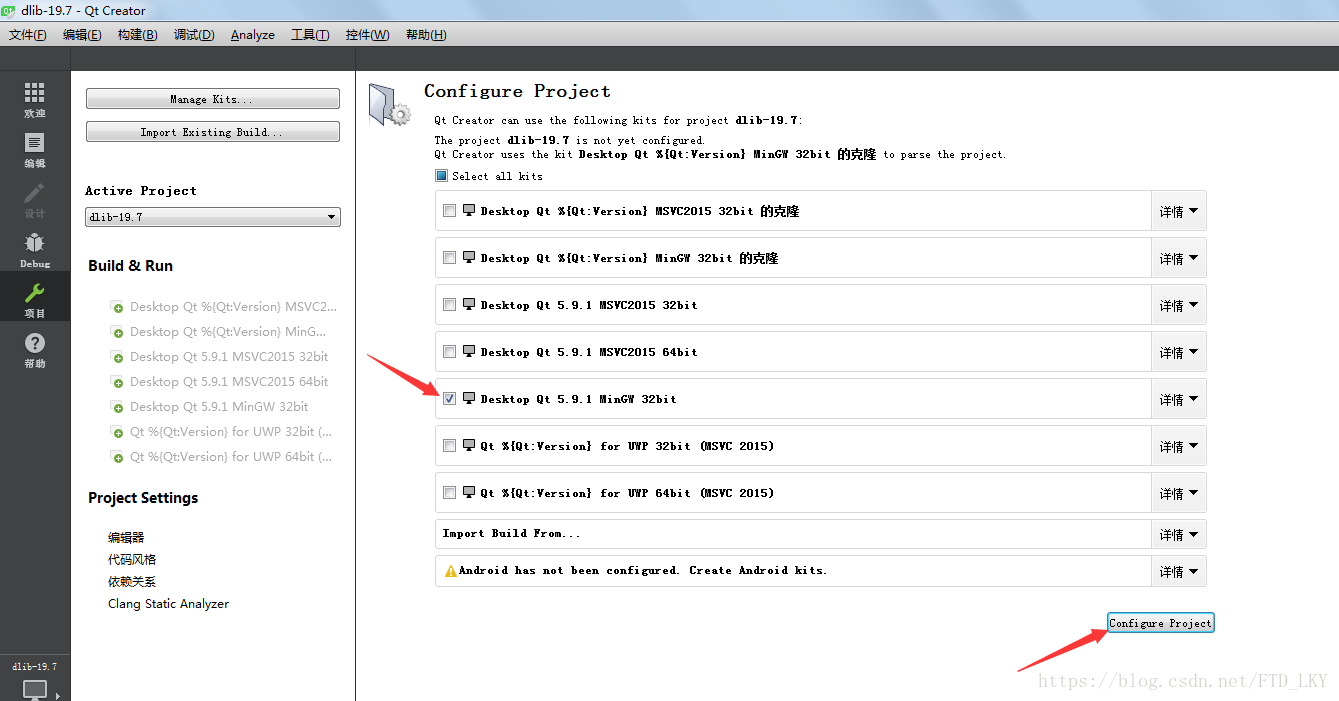Open the Welcome (欢迎) mode

point(35,100)
